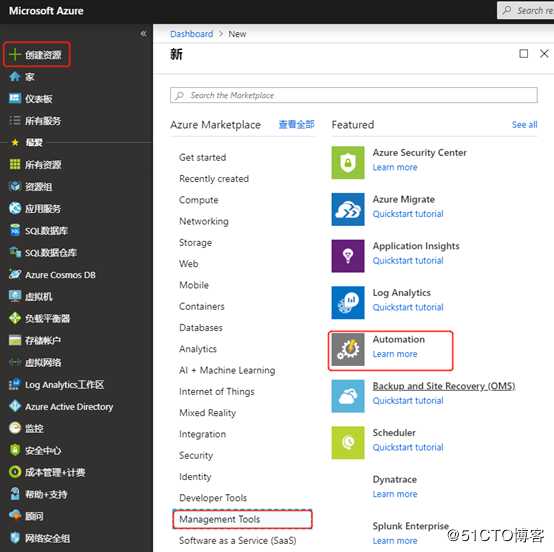Open the Virtual machines monitor icon
This screenshot has width=554, height=552.
[15, 296]
